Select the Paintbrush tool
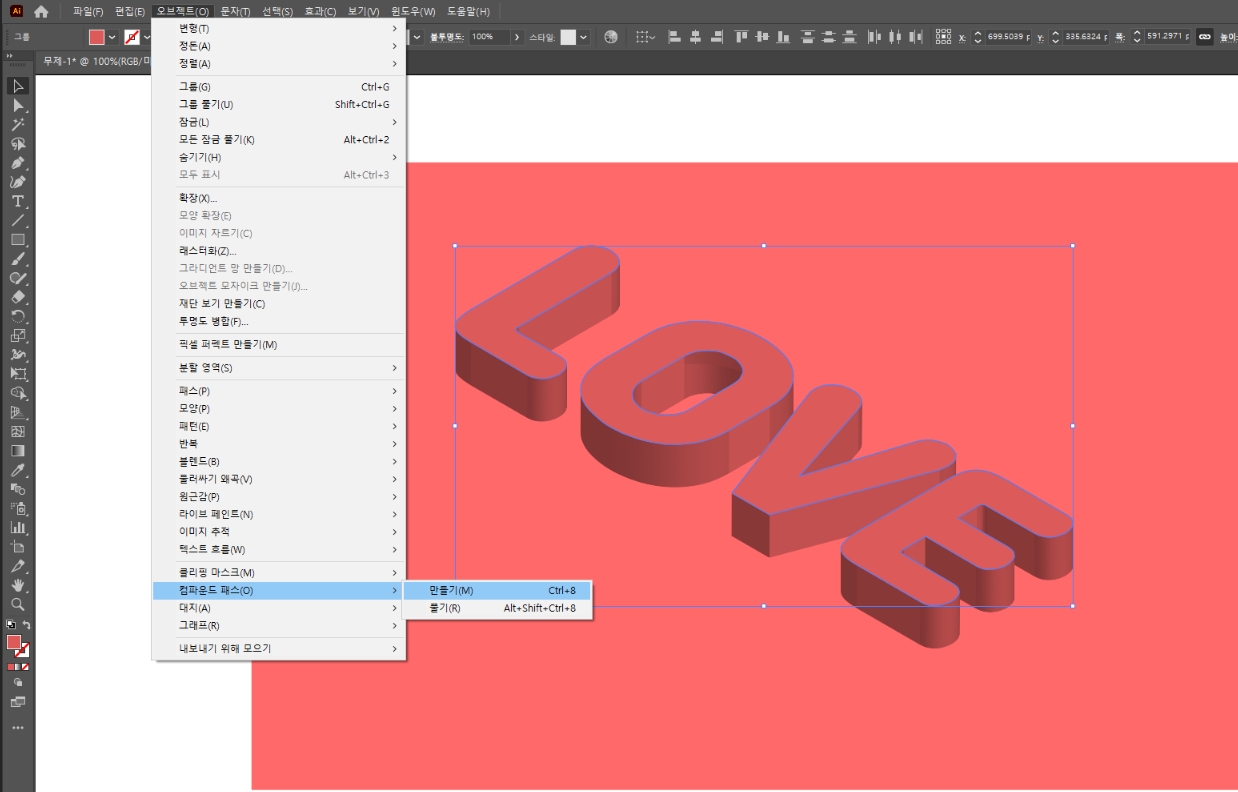 pos(18,259)
